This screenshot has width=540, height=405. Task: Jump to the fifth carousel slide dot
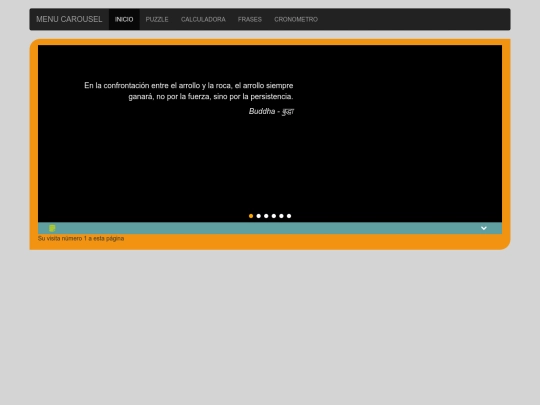281,216
